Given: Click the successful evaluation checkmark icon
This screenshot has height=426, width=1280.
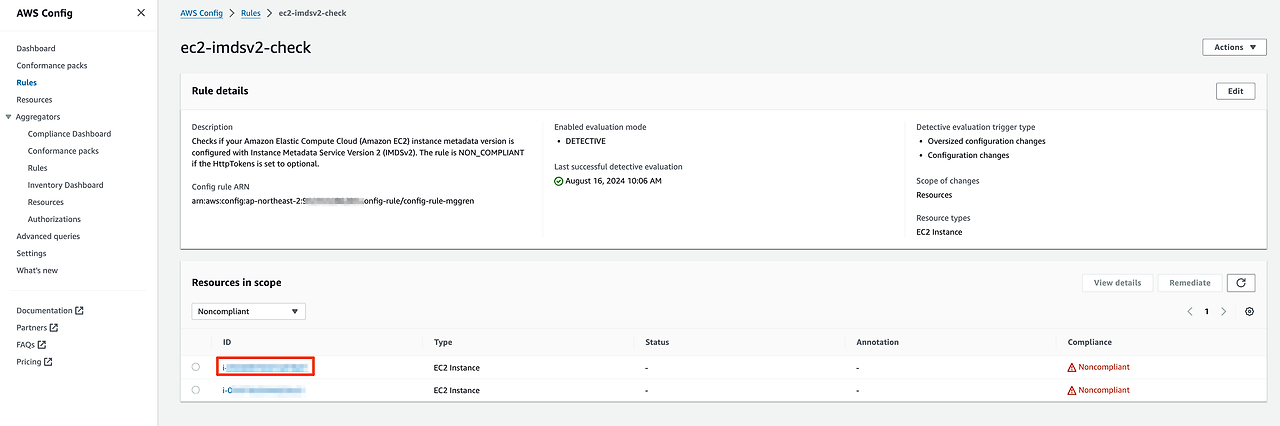Looking at the screenshot, I should (x=559, y=181).
